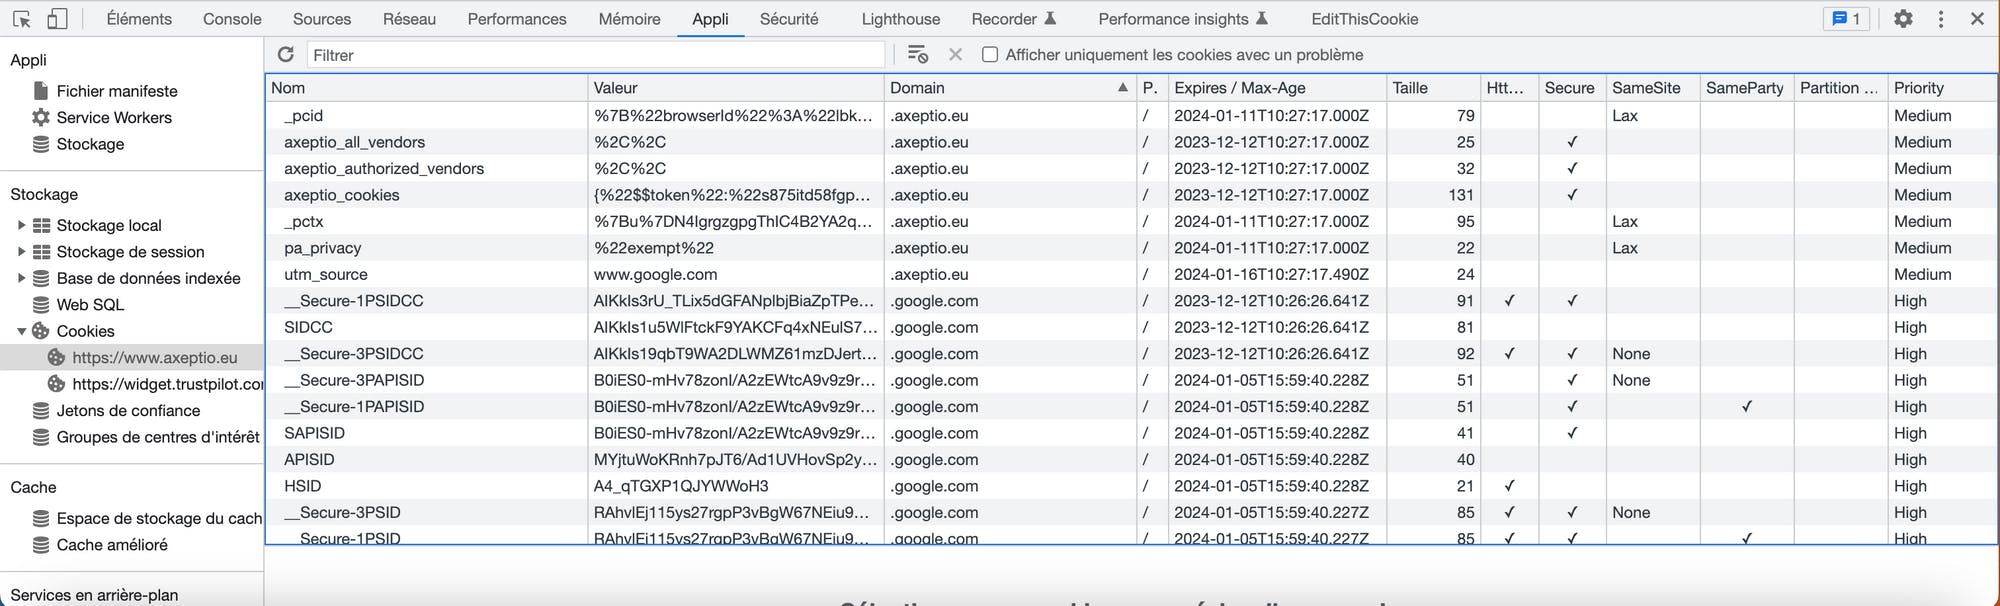Open Jetons de confiance

point(128,411)
